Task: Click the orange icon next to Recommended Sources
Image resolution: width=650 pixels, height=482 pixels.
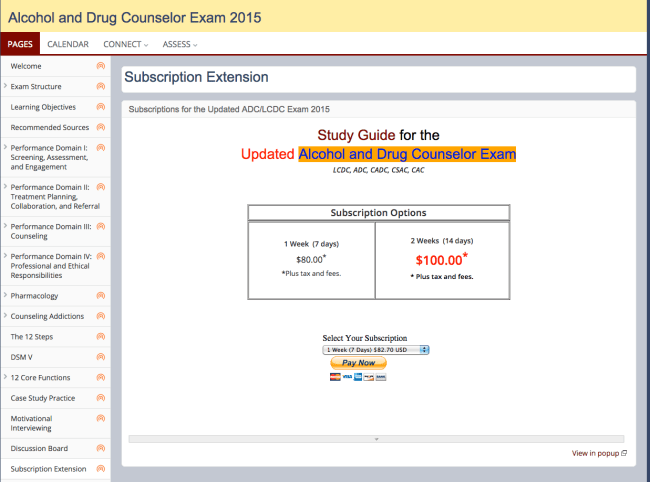Action: pos(100,127)
